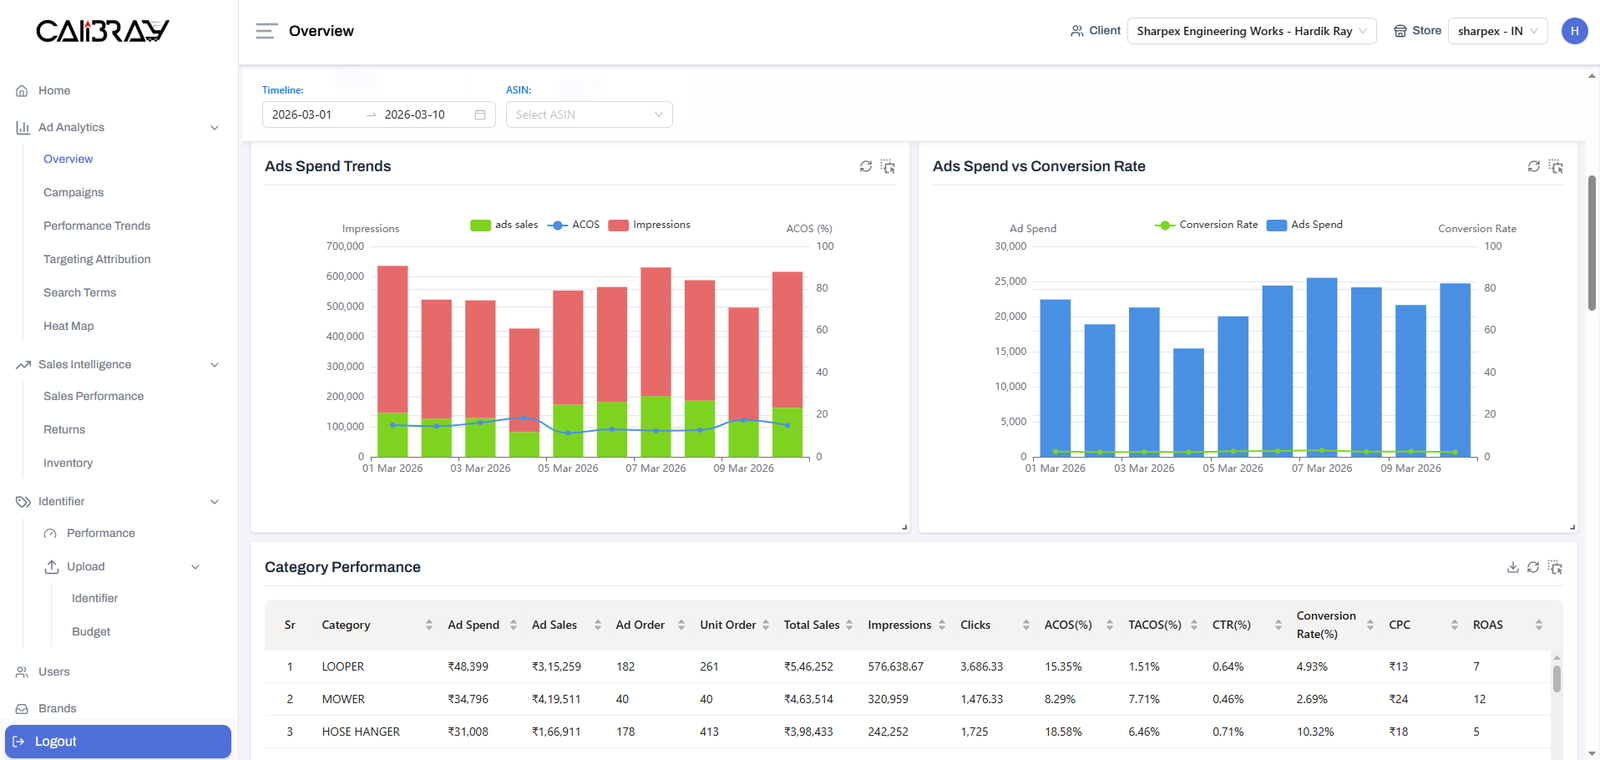
Task: Go to Heat Map page
Action: tap(68, 326)
